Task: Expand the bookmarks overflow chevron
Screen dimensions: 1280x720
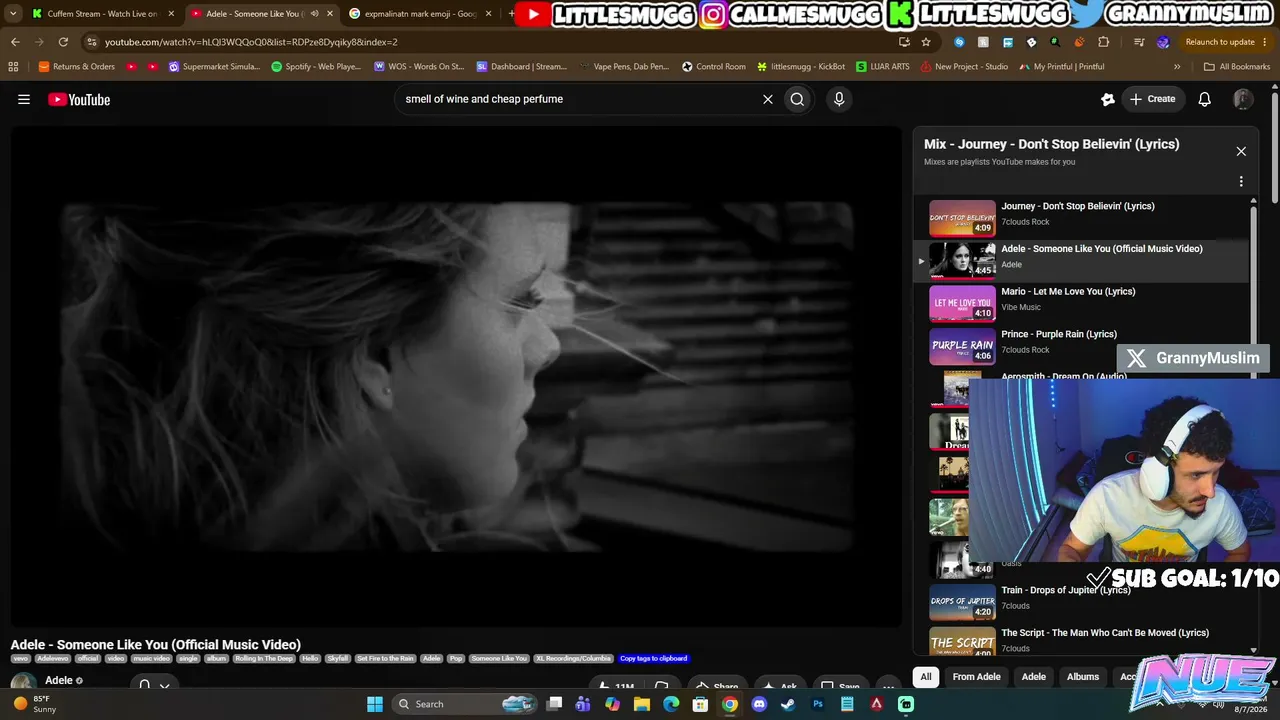Action: (x=1177, y=66)
